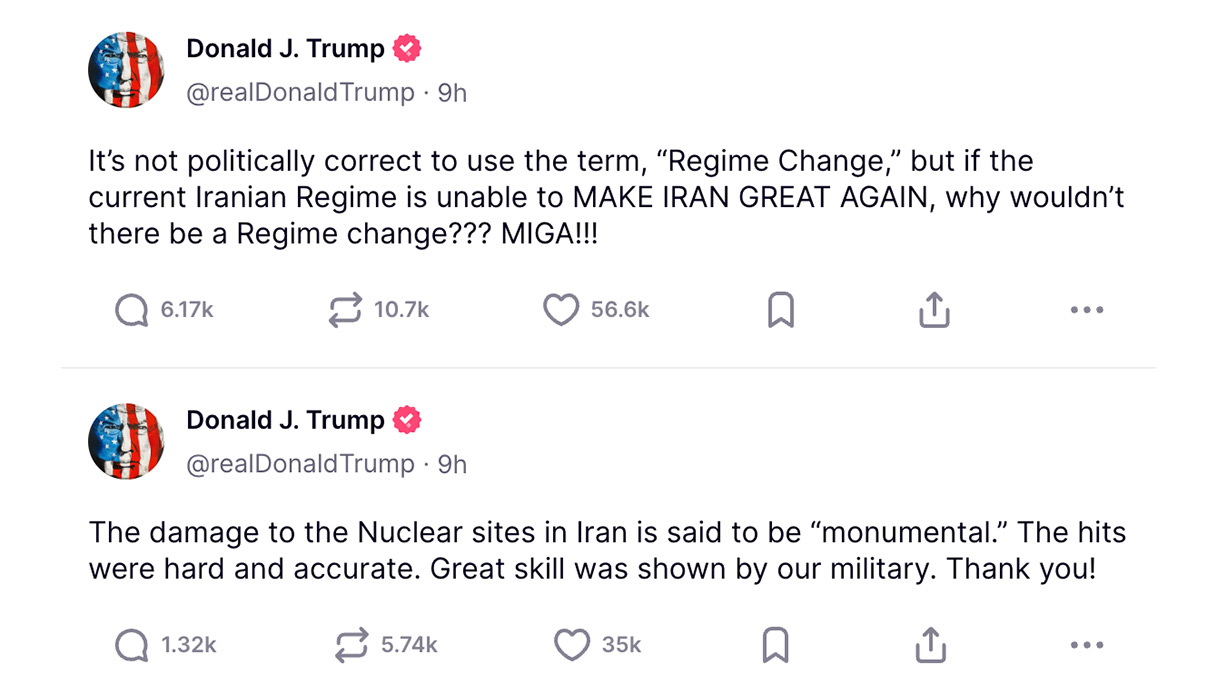Bookmark the Nuclear sites post

775,645
